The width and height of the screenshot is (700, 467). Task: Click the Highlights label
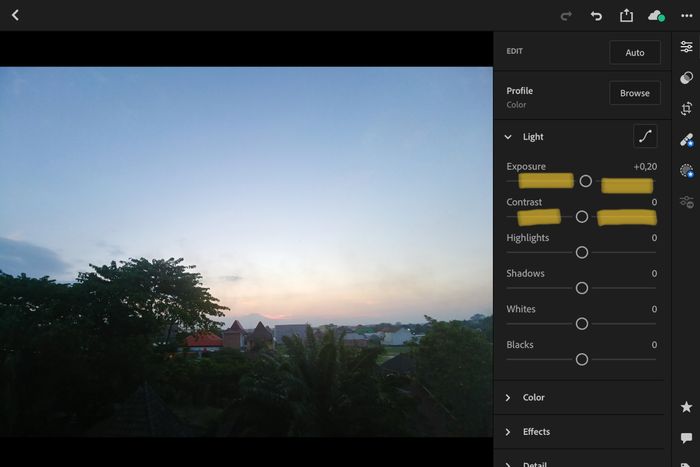[x=528, y=238]
